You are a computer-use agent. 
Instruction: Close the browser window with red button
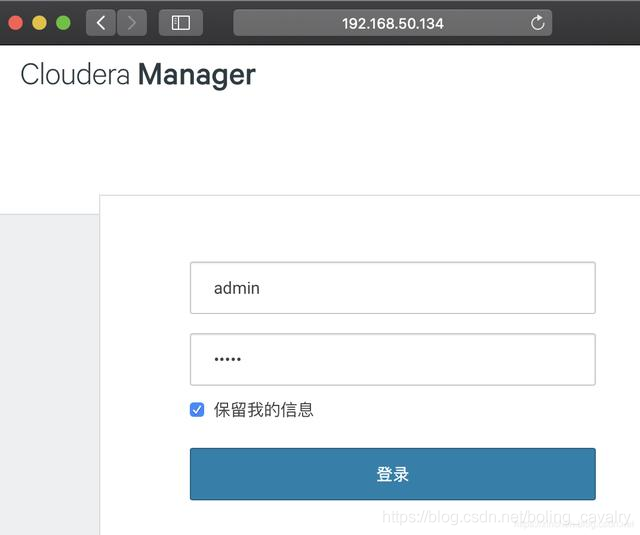pyautogui.click(x=16, y=23)
